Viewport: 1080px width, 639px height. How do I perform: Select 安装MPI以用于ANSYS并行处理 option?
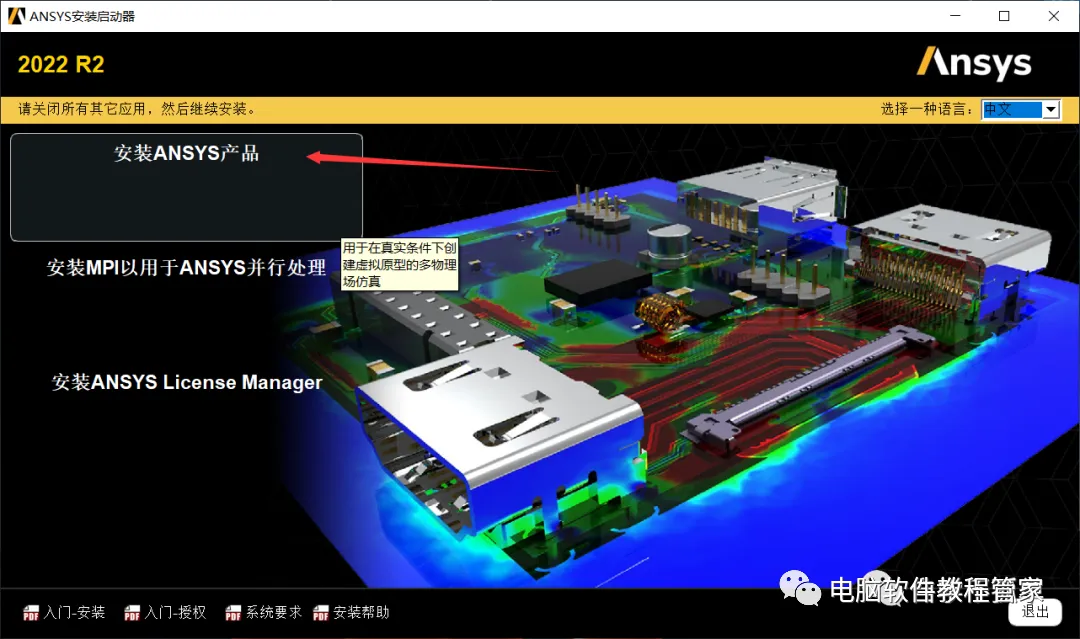pyautogui.click(x=186, y=267)
